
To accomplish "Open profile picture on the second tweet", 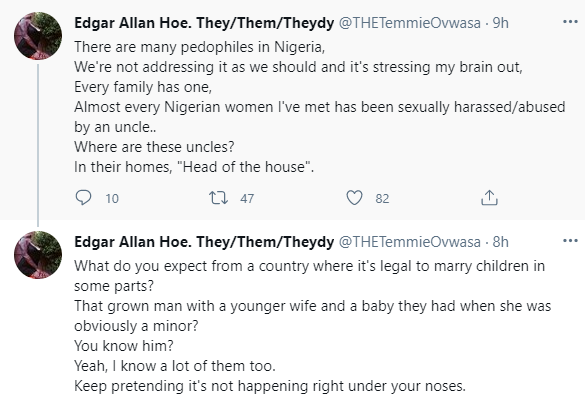I will click(x=38, y=255).
